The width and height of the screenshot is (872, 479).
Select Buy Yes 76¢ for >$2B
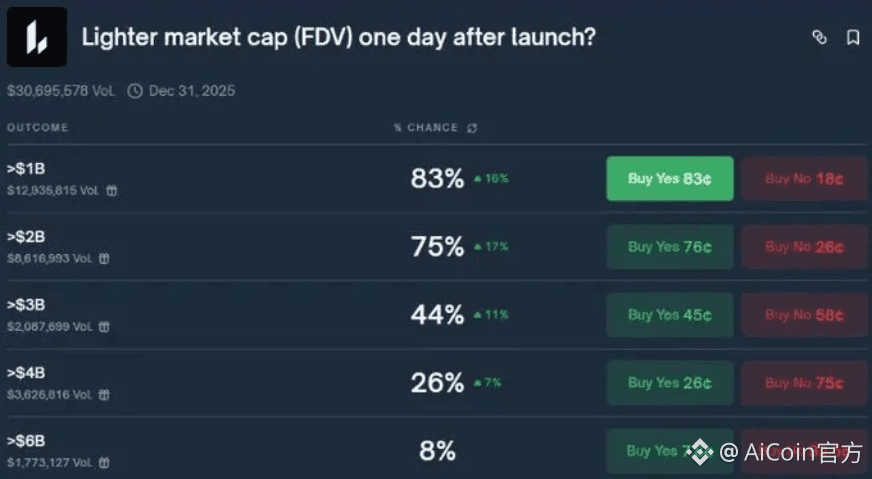pos(669,247)
